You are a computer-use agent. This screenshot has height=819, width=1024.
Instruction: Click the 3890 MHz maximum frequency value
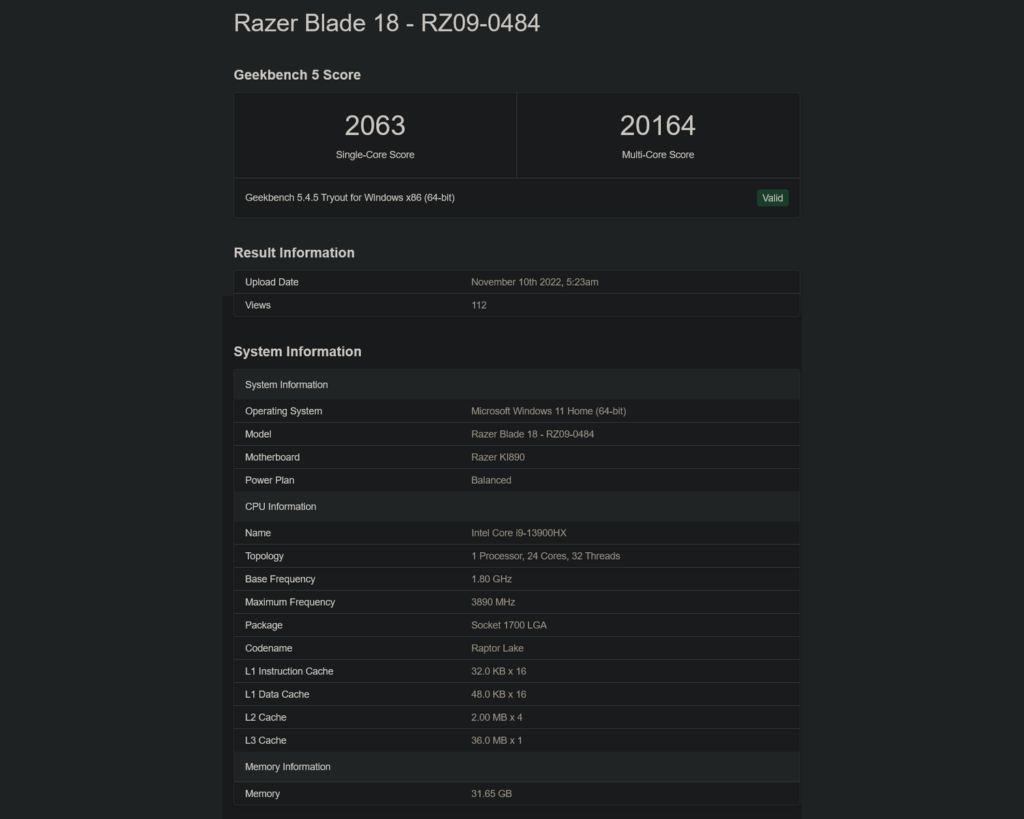tap(493, 602)
